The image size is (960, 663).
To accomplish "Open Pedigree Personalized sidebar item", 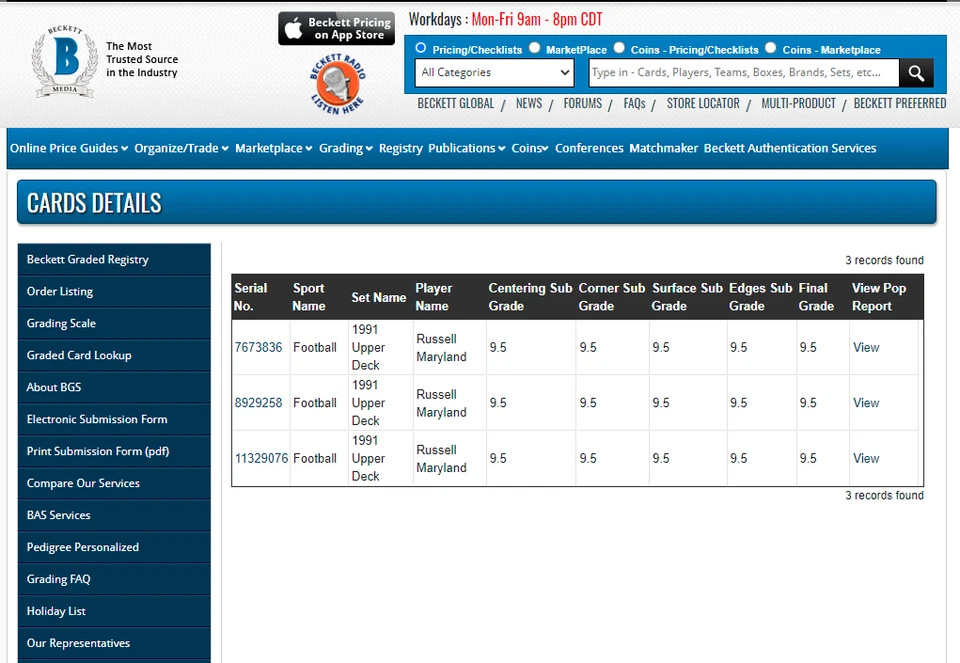I will tap(114, 547).
